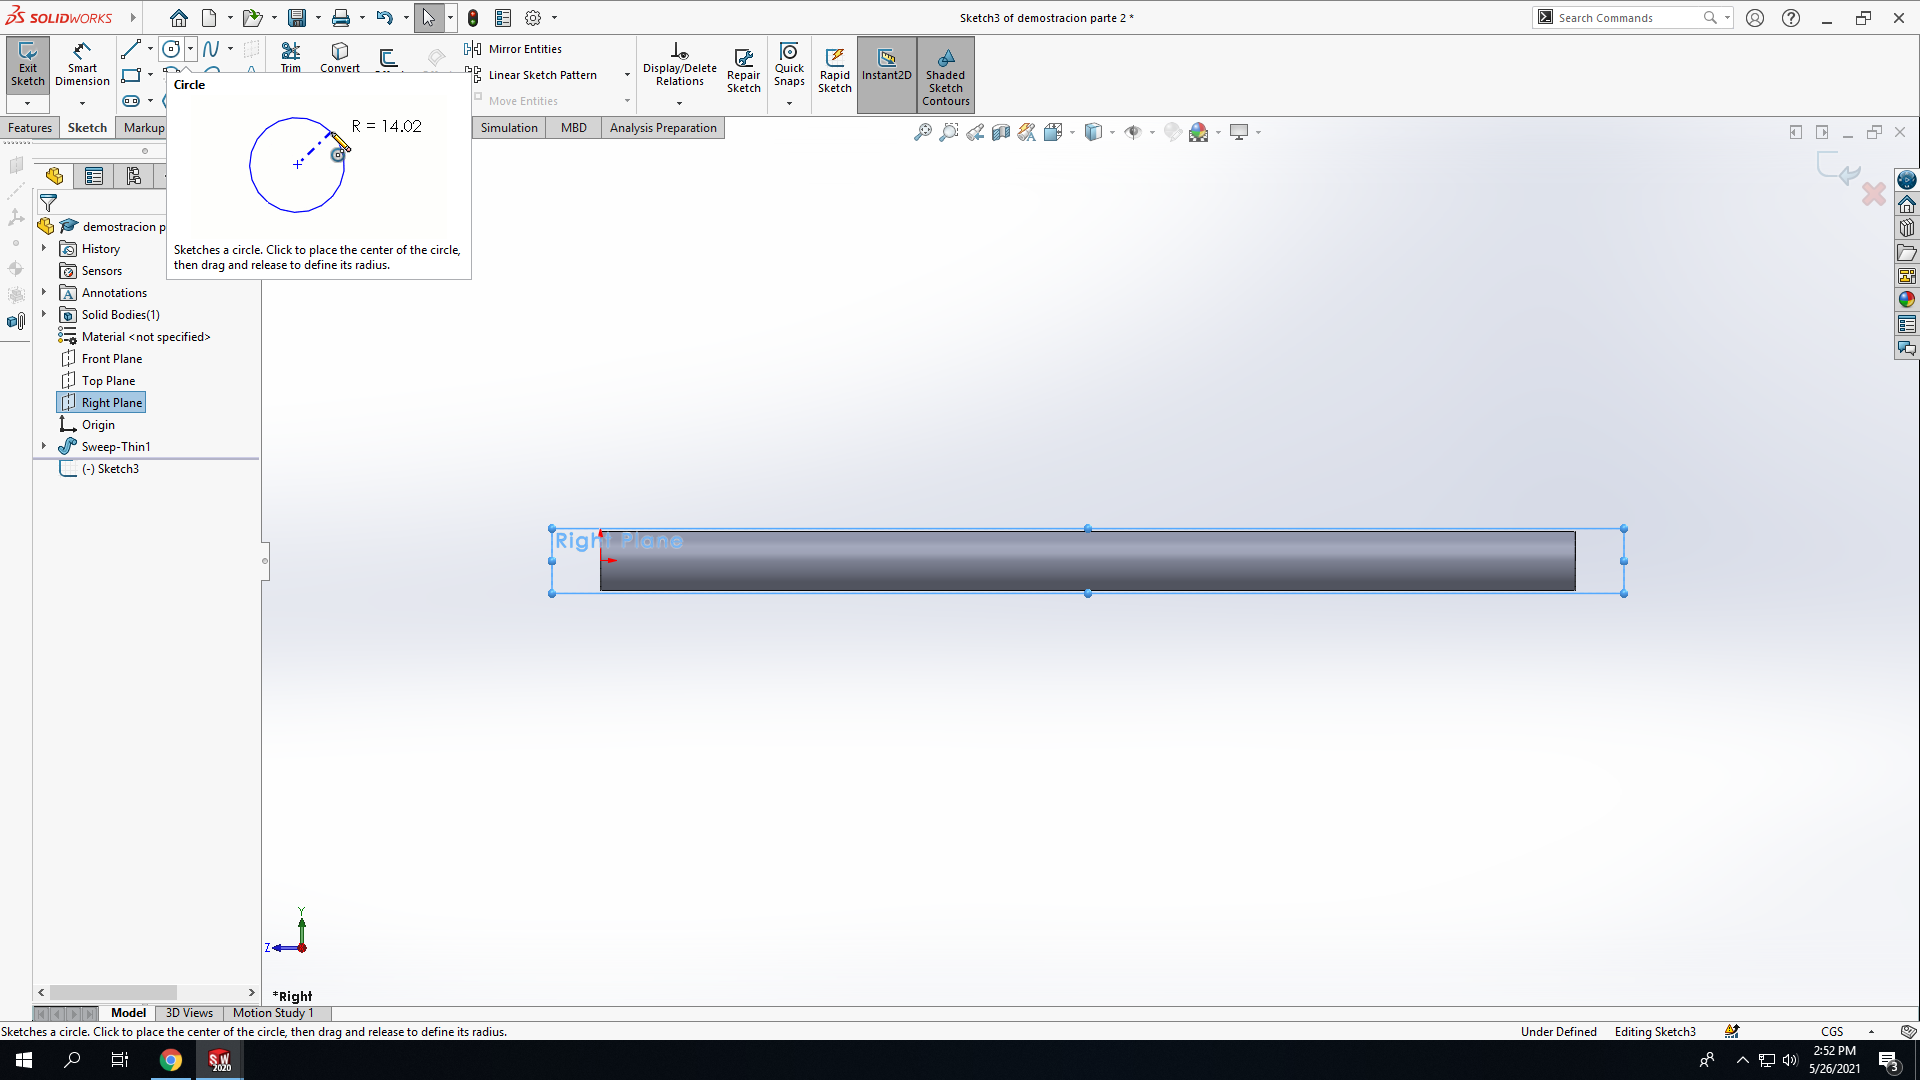Switch to the Markup tab
The height and width of the screenshot is (1080, 1920).
point(143,128)
